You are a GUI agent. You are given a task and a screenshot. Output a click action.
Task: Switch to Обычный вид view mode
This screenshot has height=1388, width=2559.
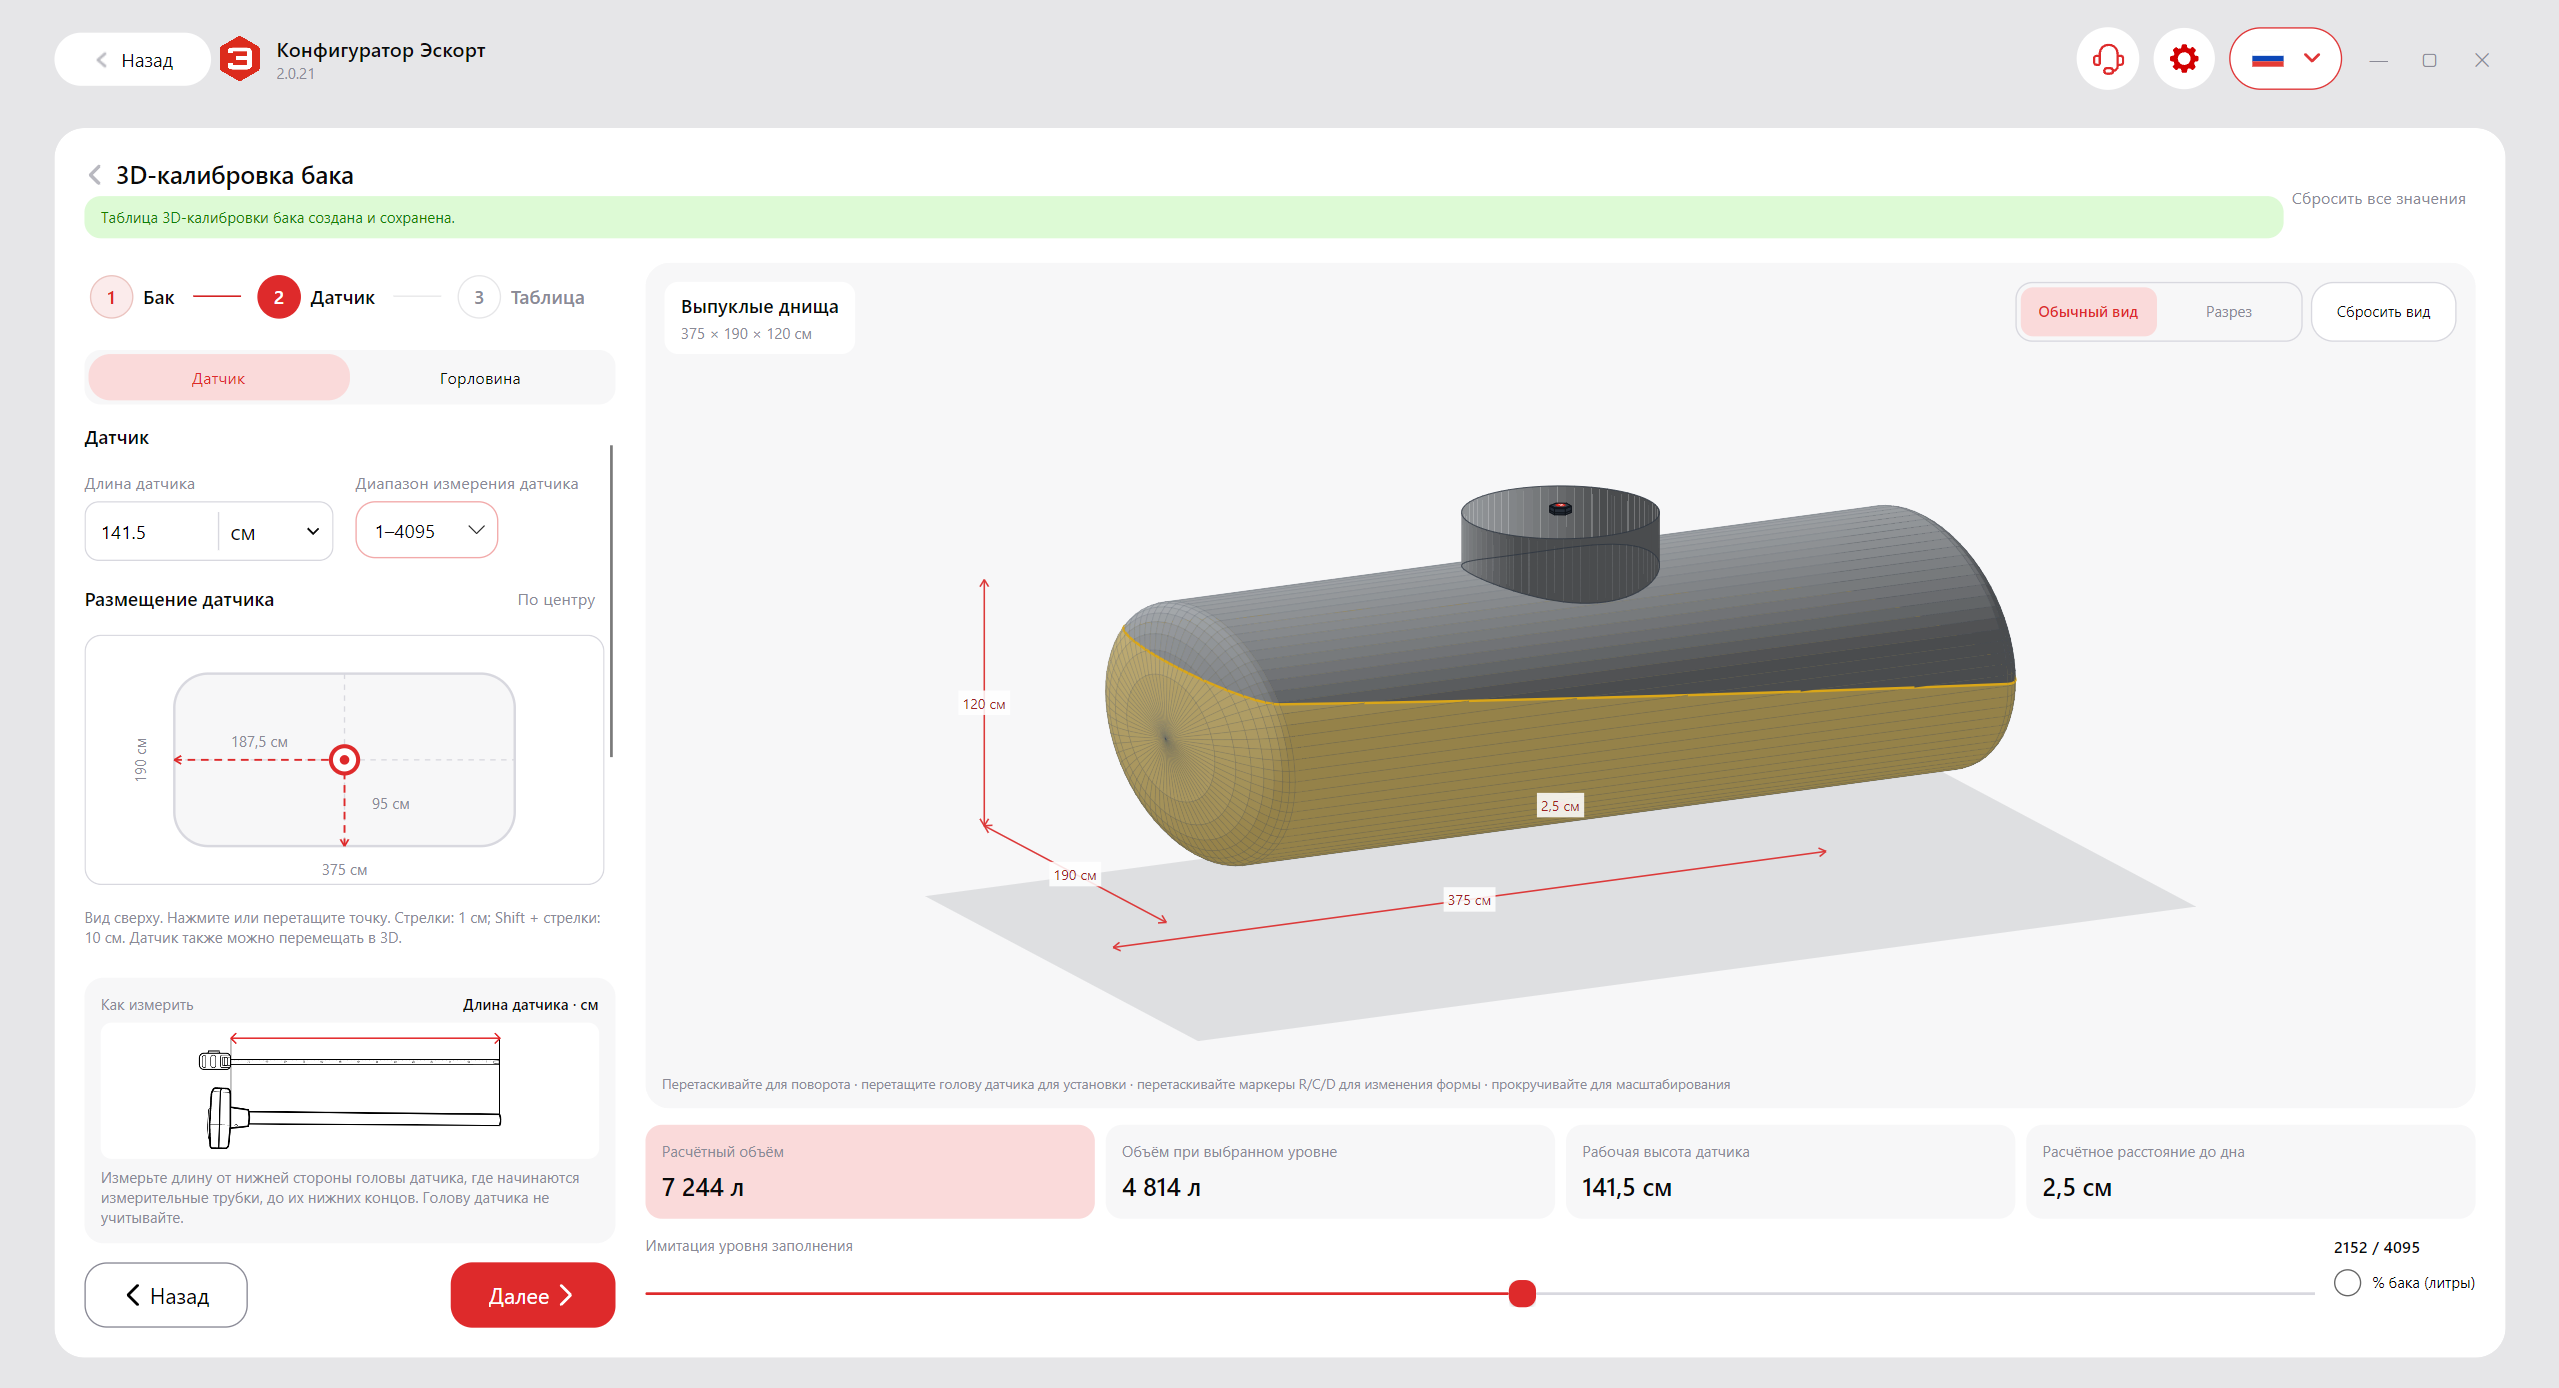(x=2088, y=312)
